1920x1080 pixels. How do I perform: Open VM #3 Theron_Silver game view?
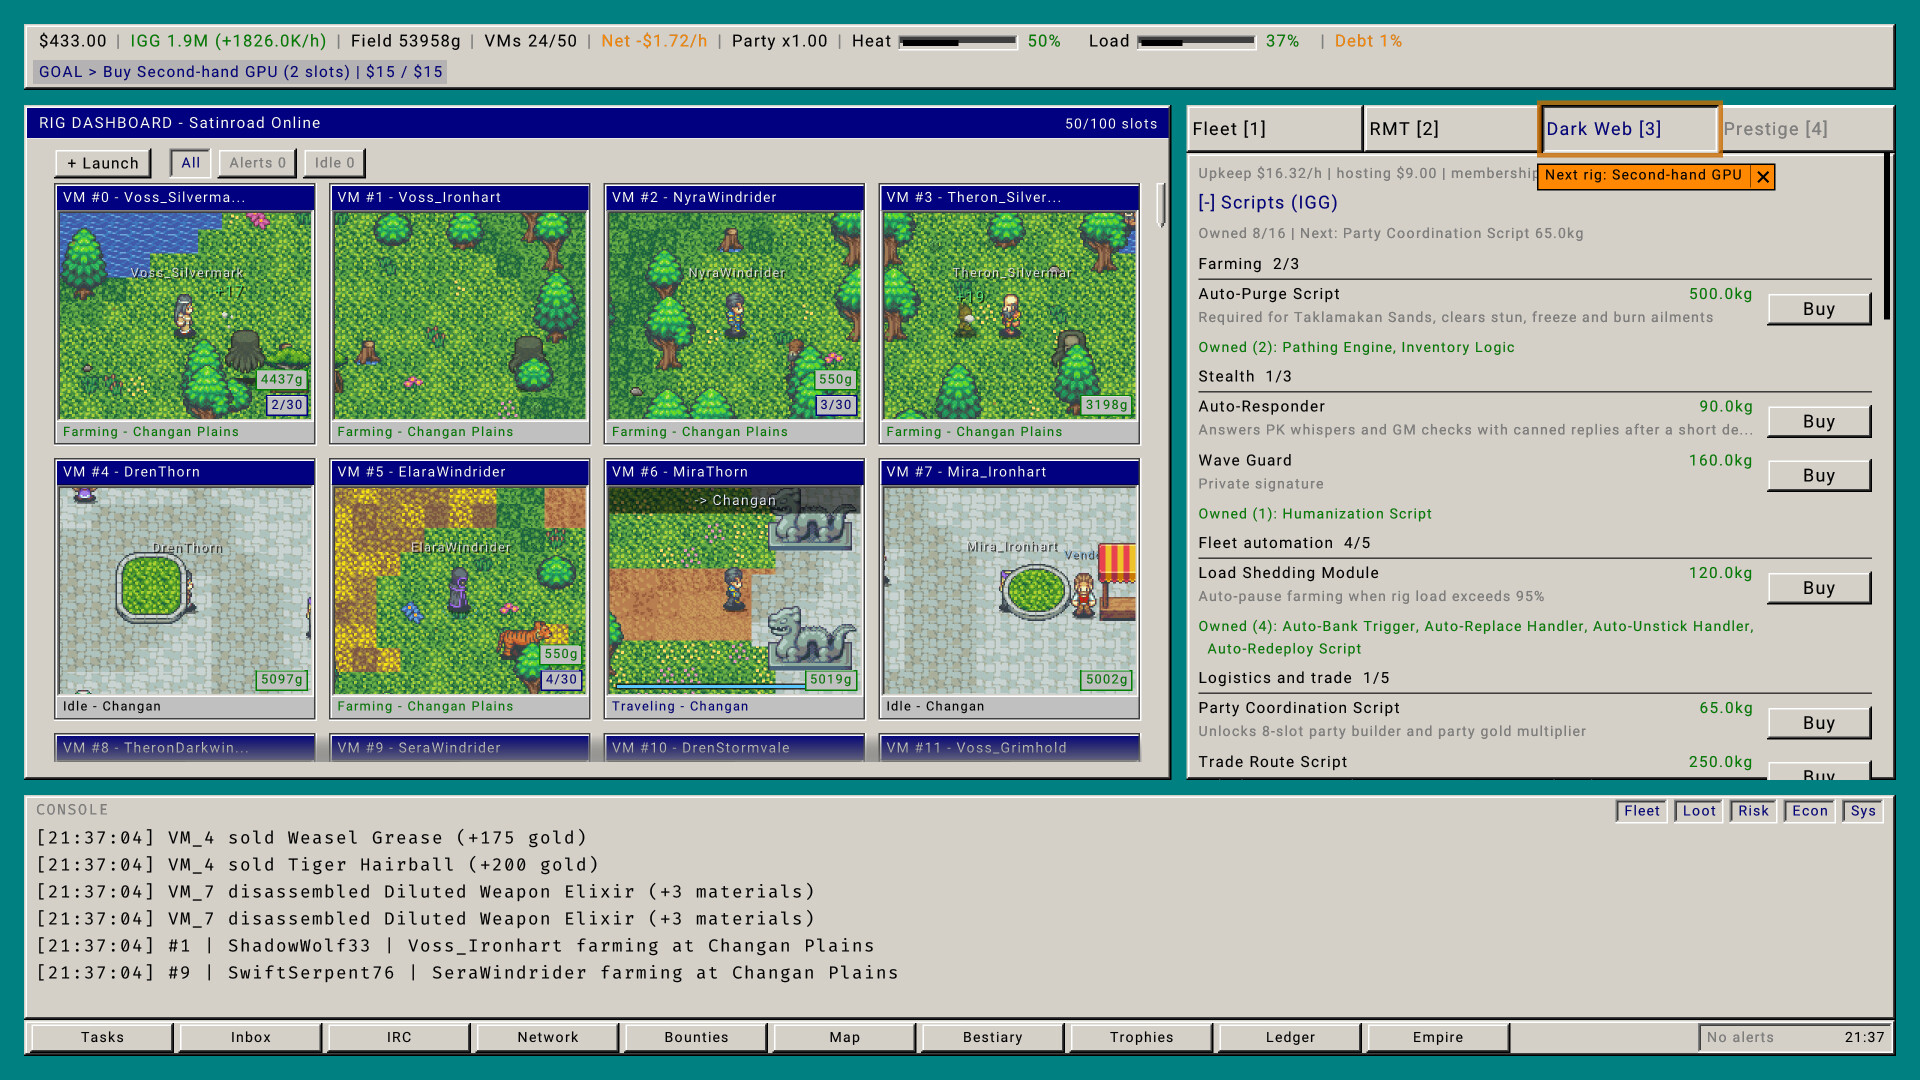[x=1009, y=314]
